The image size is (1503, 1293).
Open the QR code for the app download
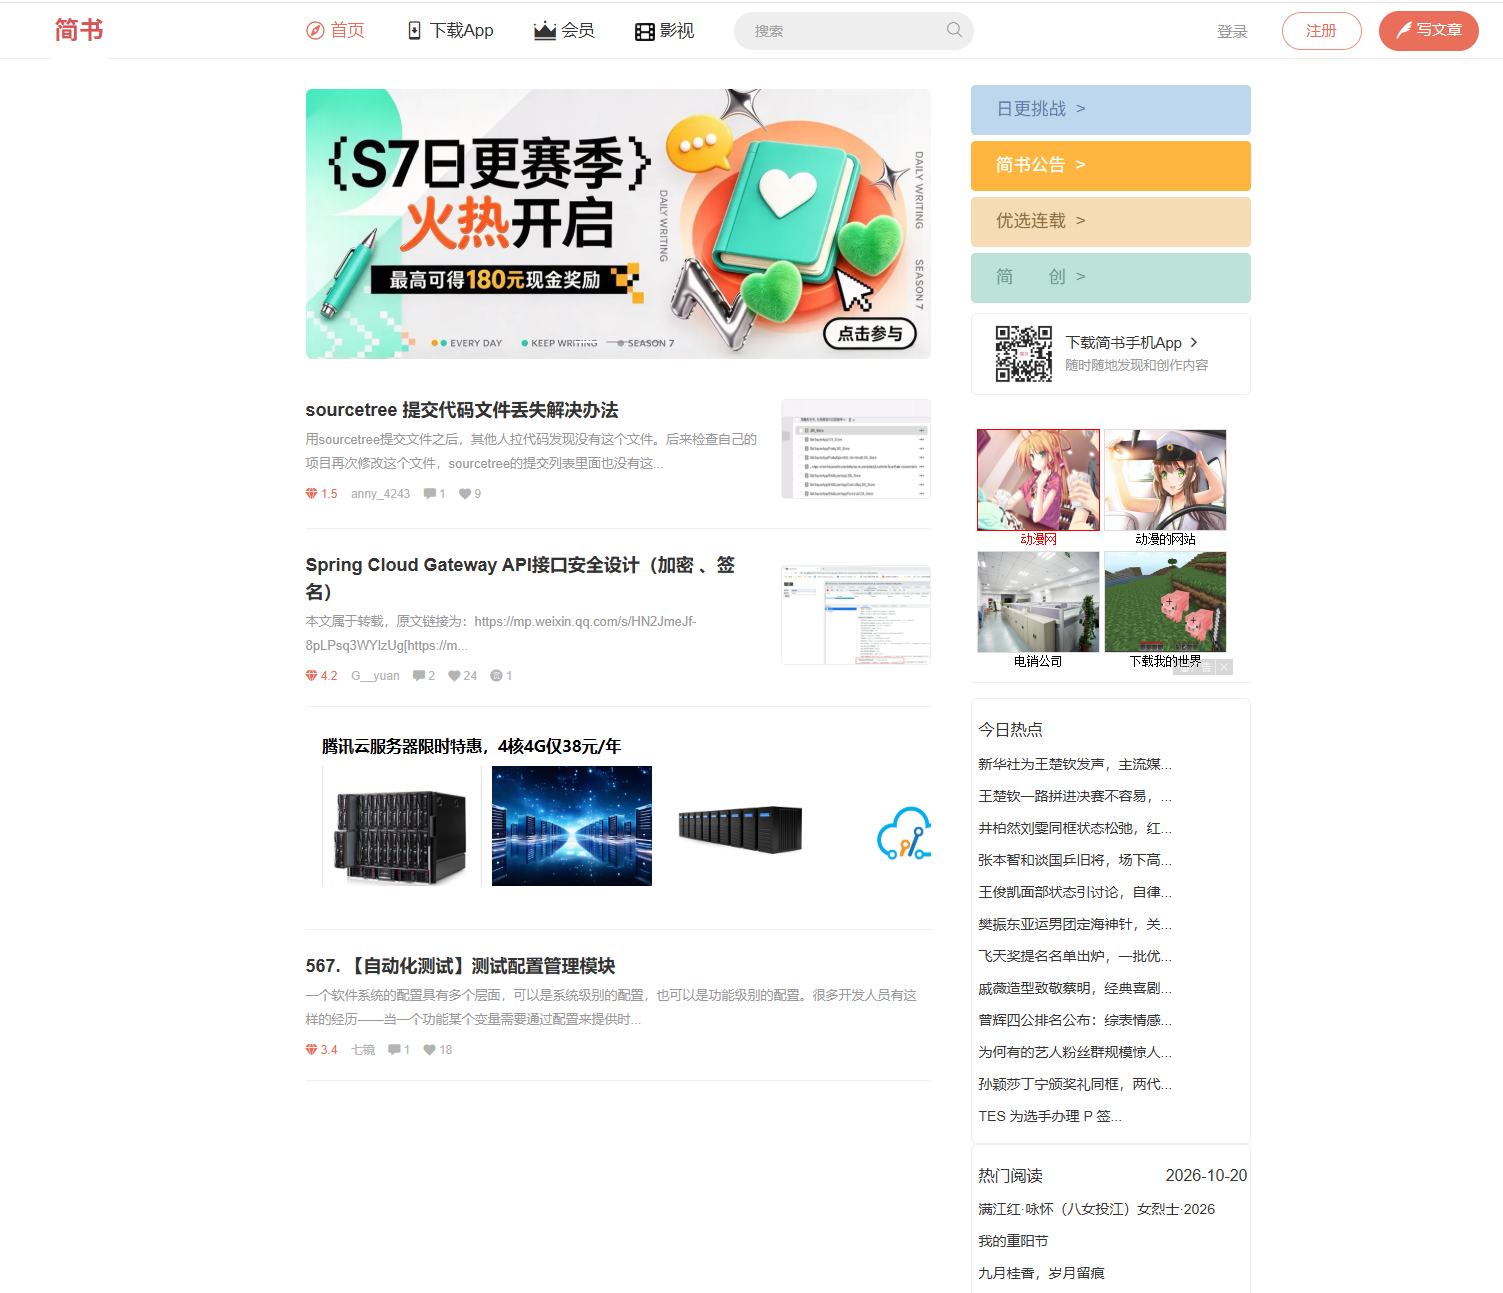[x=1023, y=354]
